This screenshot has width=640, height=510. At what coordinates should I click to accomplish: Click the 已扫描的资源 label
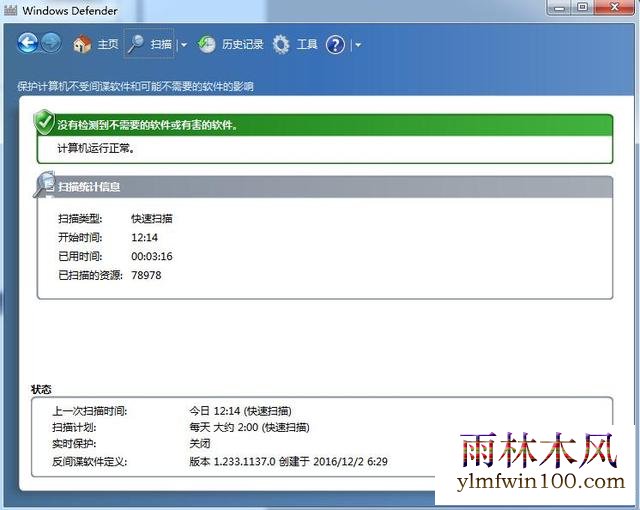point(90,275)
